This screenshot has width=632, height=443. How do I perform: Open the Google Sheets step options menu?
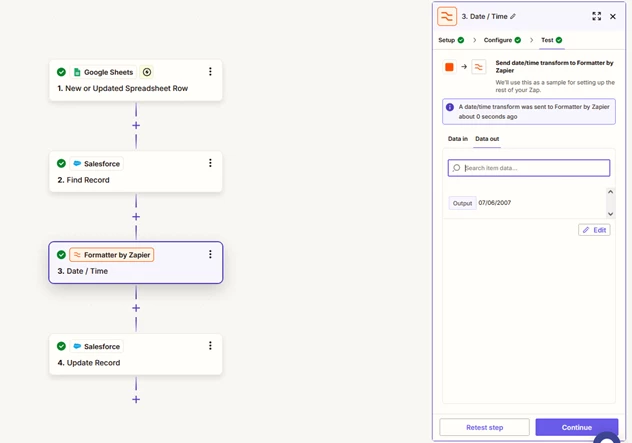click(x=210, y=72)
